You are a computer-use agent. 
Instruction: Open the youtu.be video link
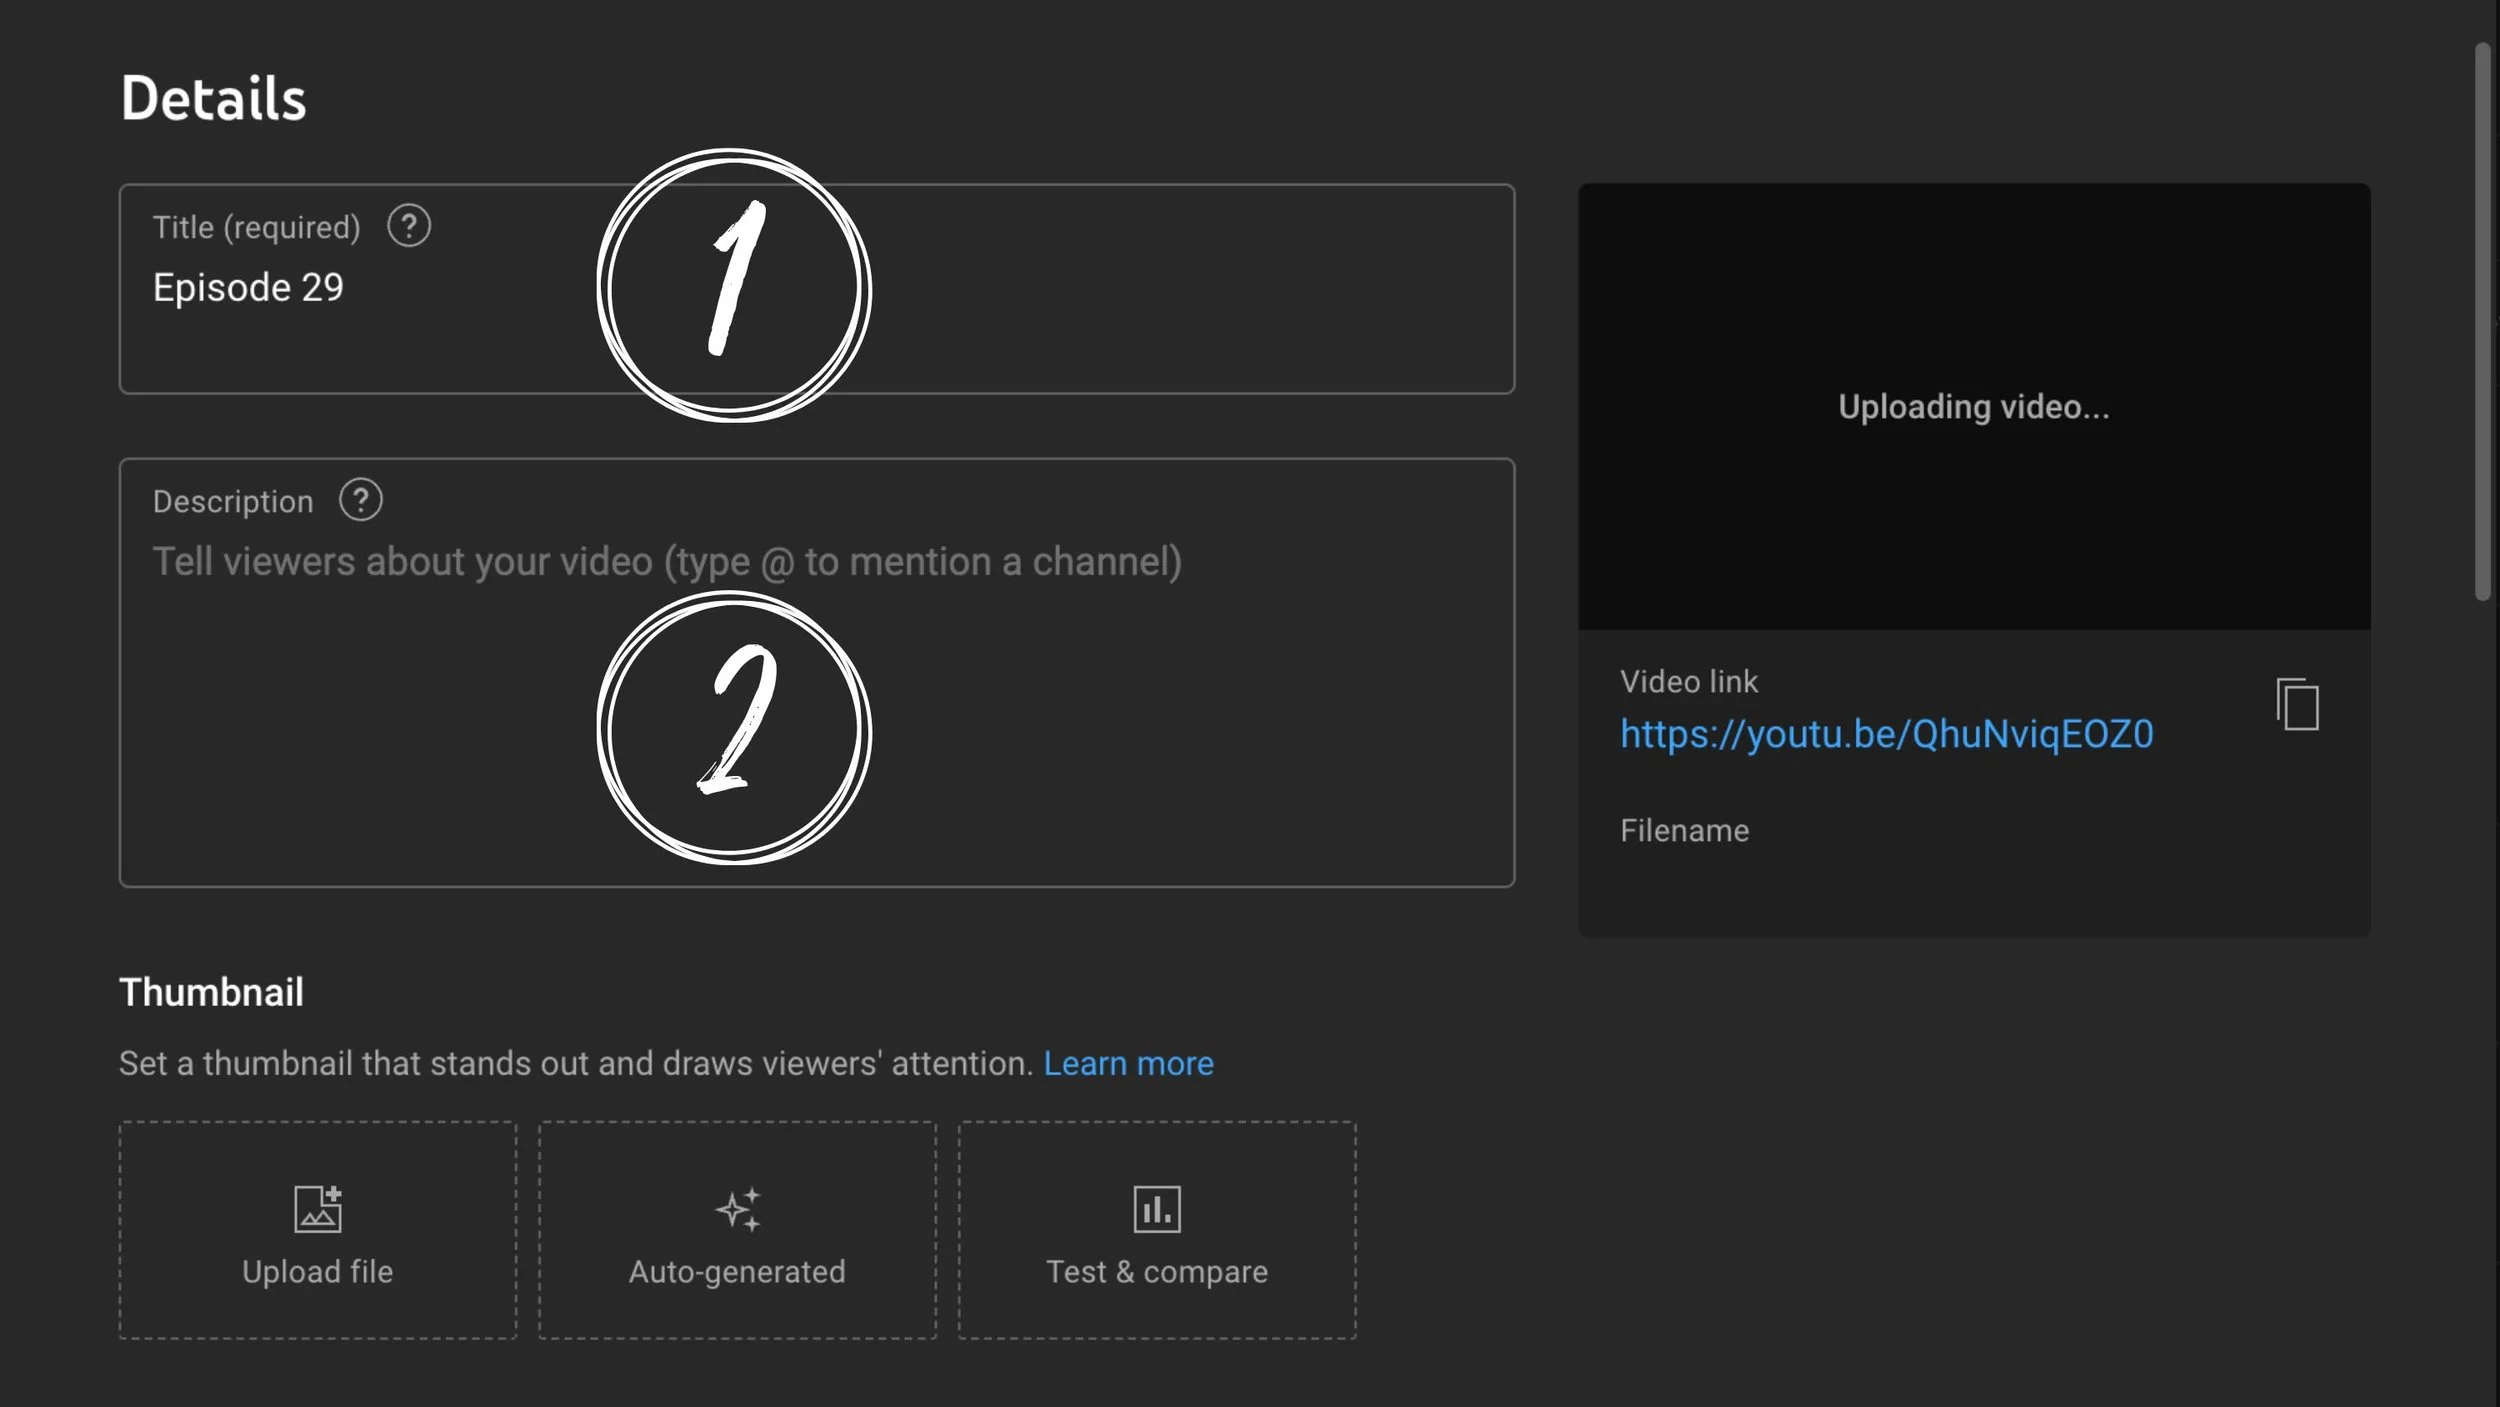click(x=1886, y=734)
